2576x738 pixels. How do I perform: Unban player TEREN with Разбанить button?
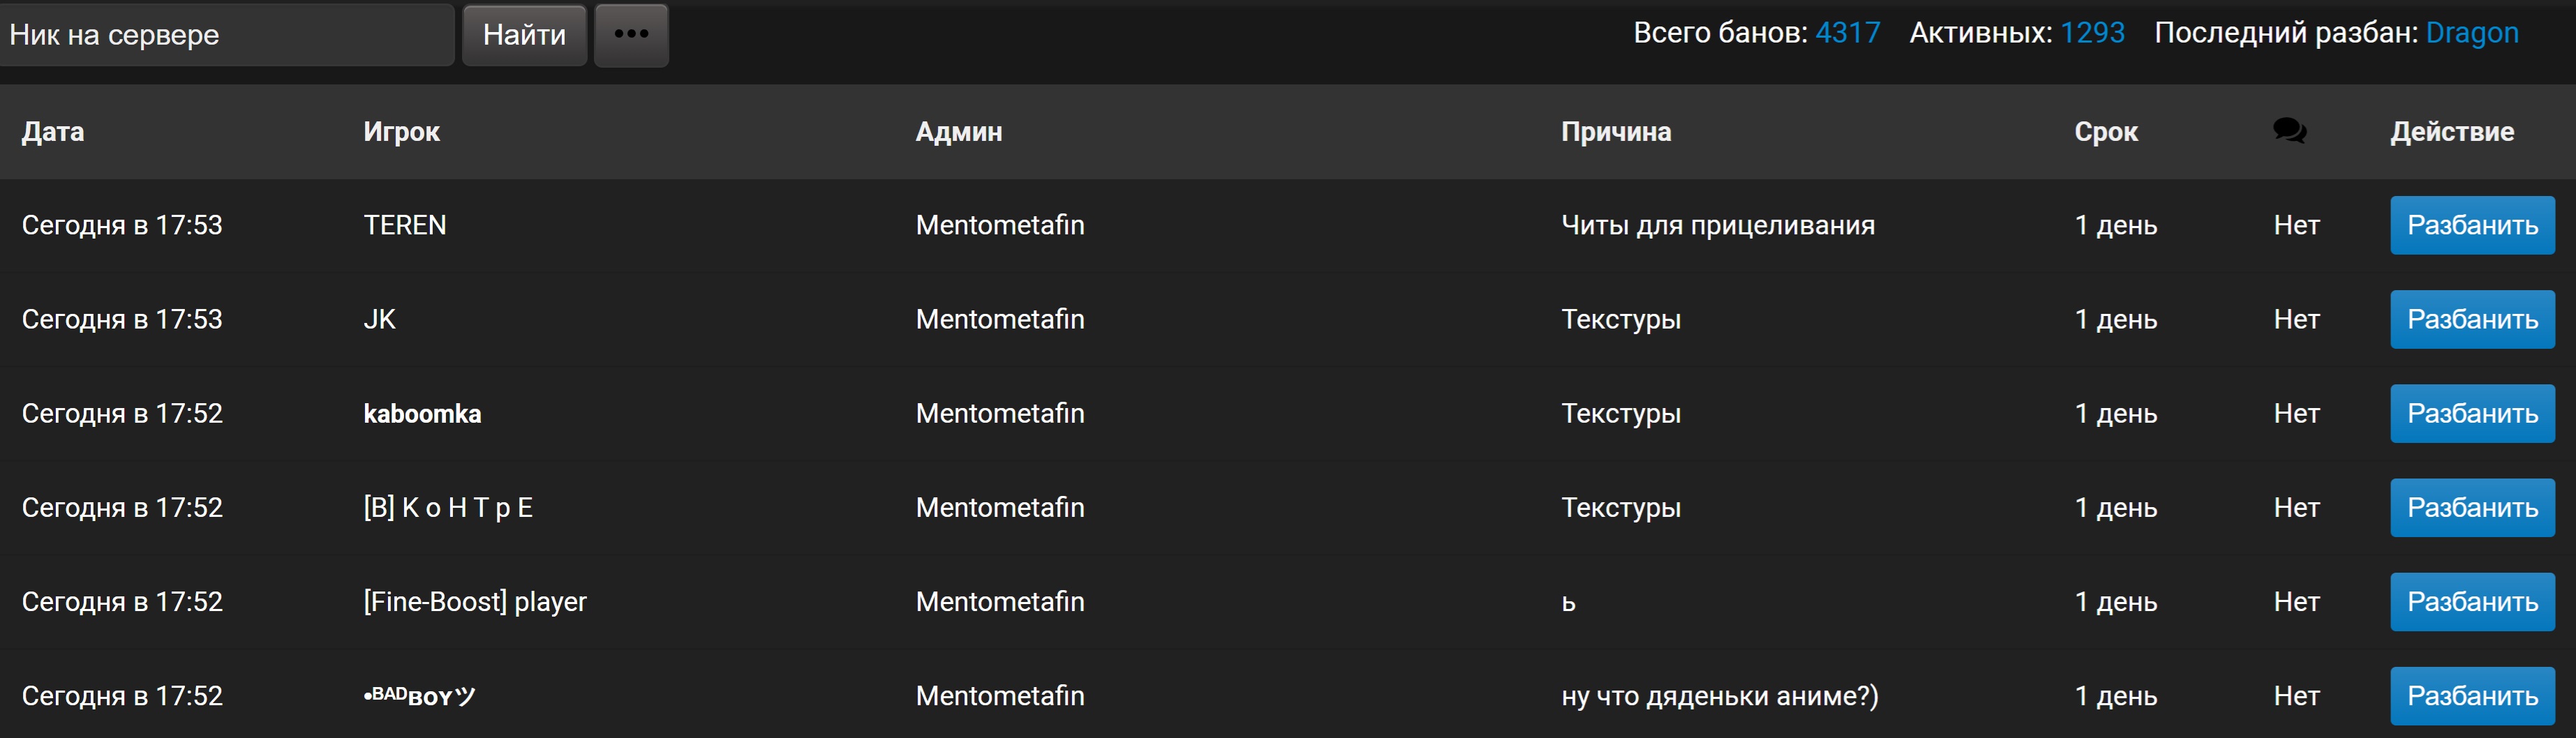pyautogui.click(x=2471, y=225)
